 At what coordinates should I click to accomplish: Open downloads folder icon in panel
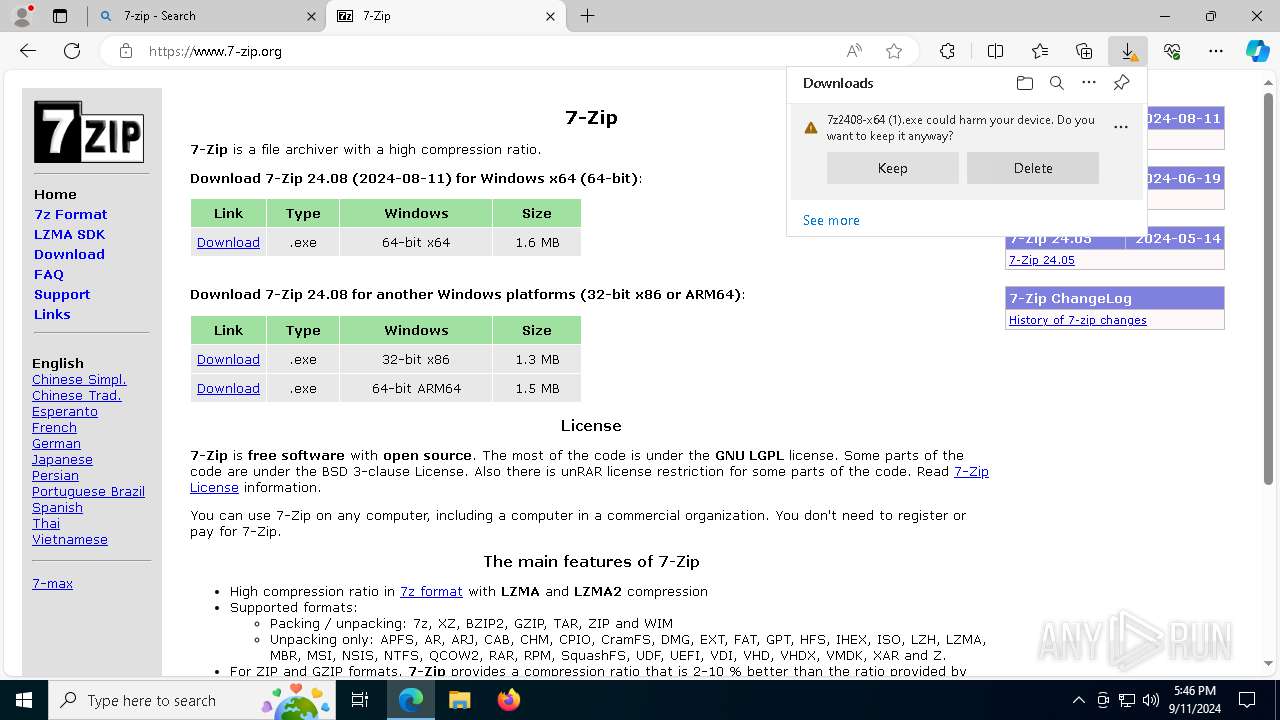[1024, 83]
